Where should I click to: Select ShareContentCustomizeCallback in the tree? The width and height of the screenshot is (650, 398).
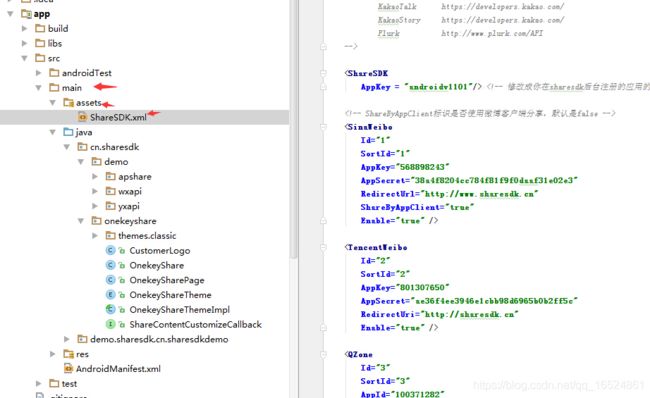[195, 324]
